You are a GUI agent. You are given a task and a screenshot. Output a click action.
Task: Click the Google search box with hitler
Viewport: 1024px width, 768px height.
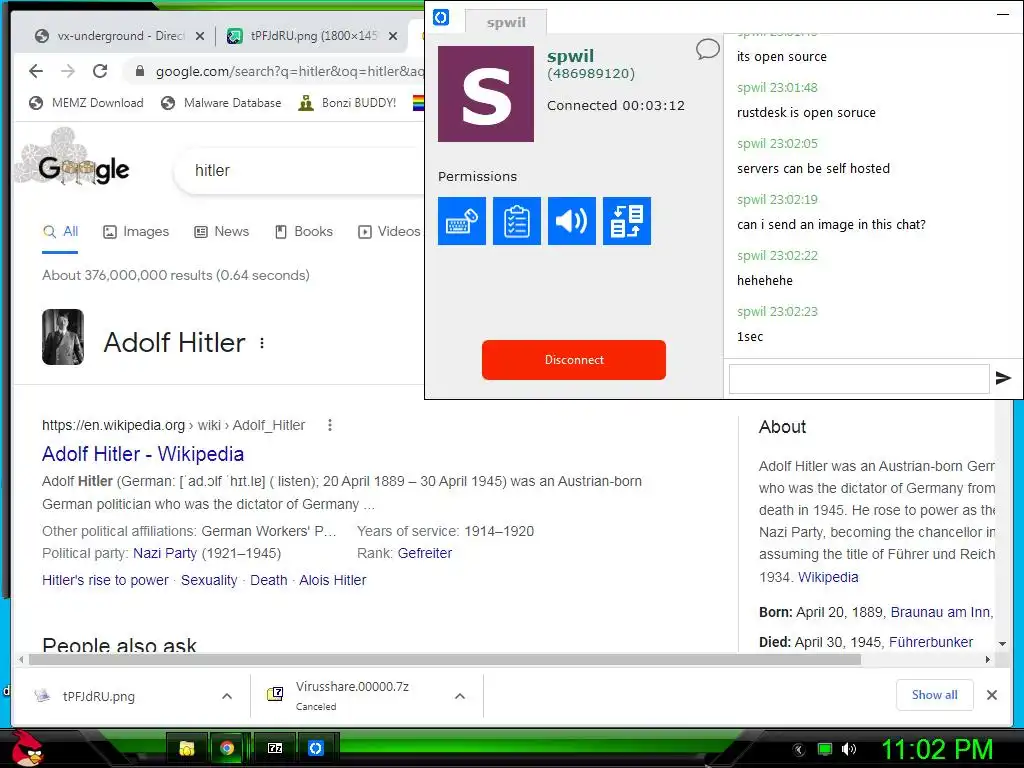(300, 170)
